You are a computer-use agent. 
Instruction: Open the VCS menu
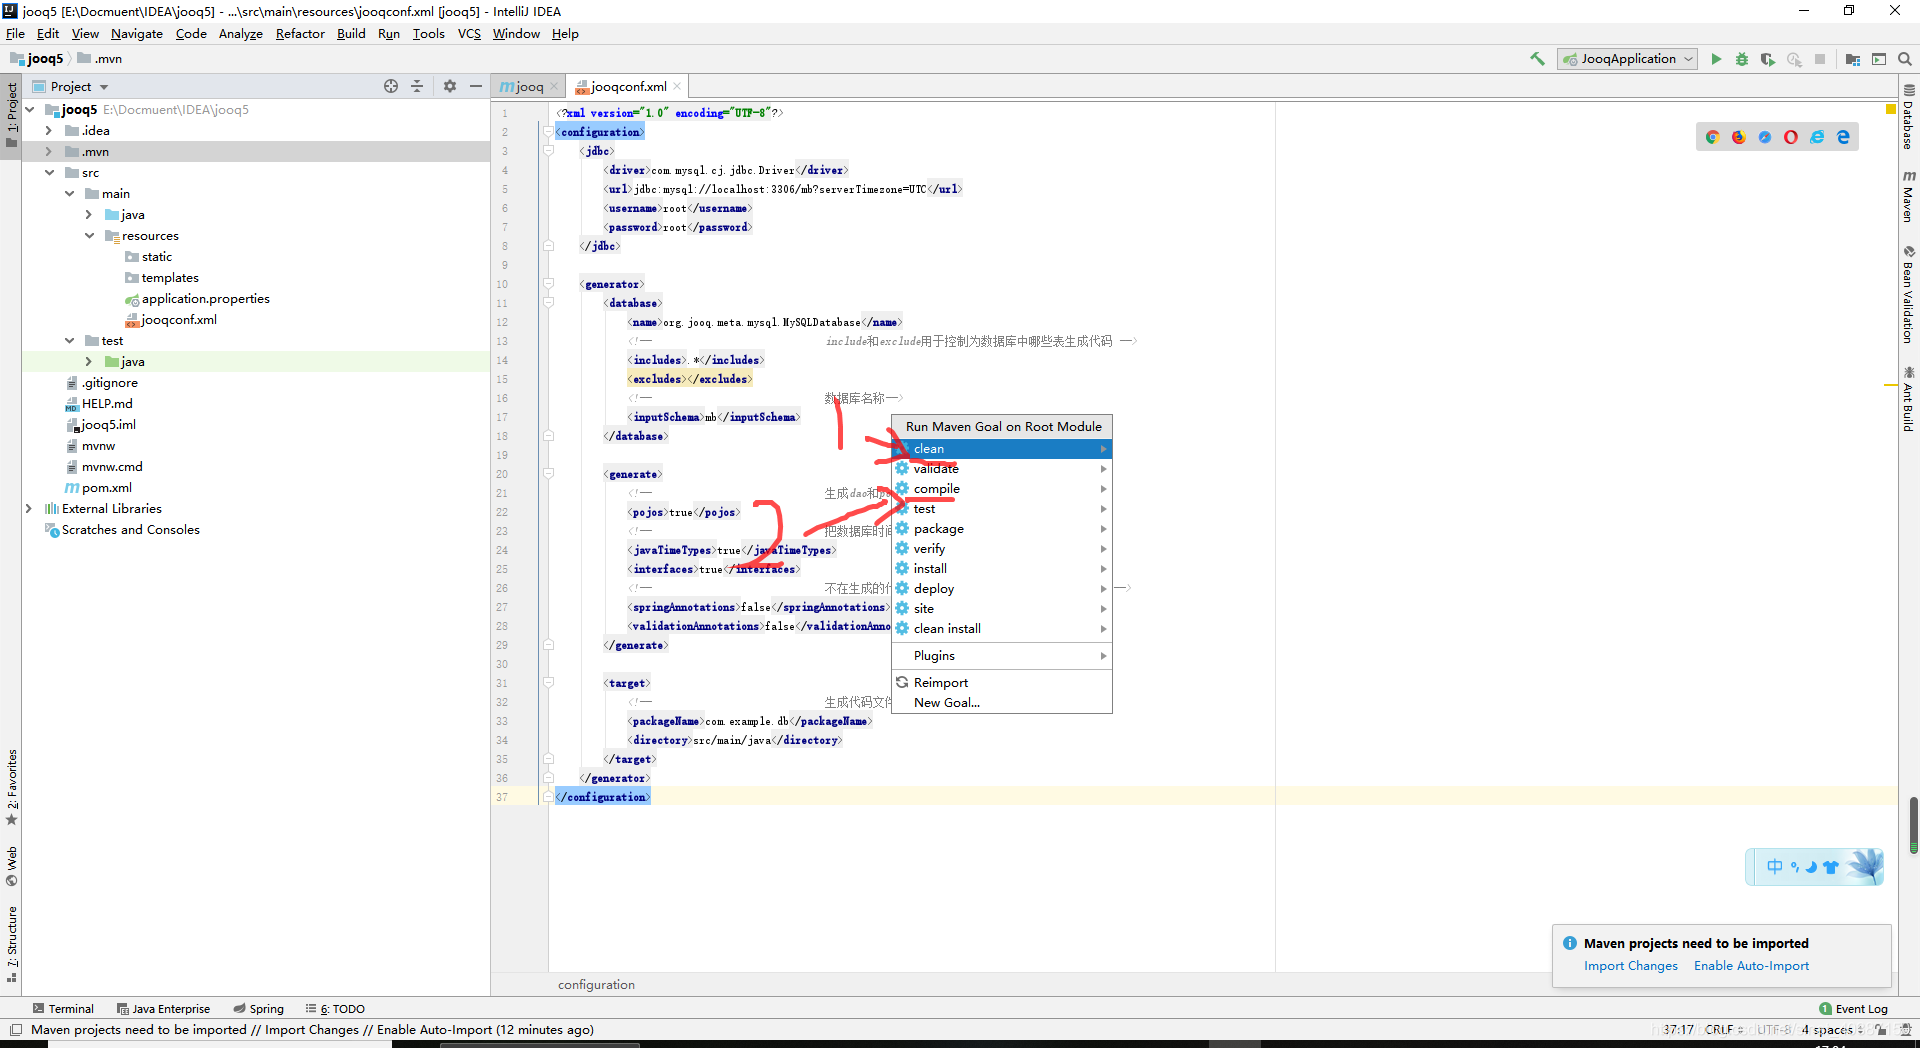(469, 33)
